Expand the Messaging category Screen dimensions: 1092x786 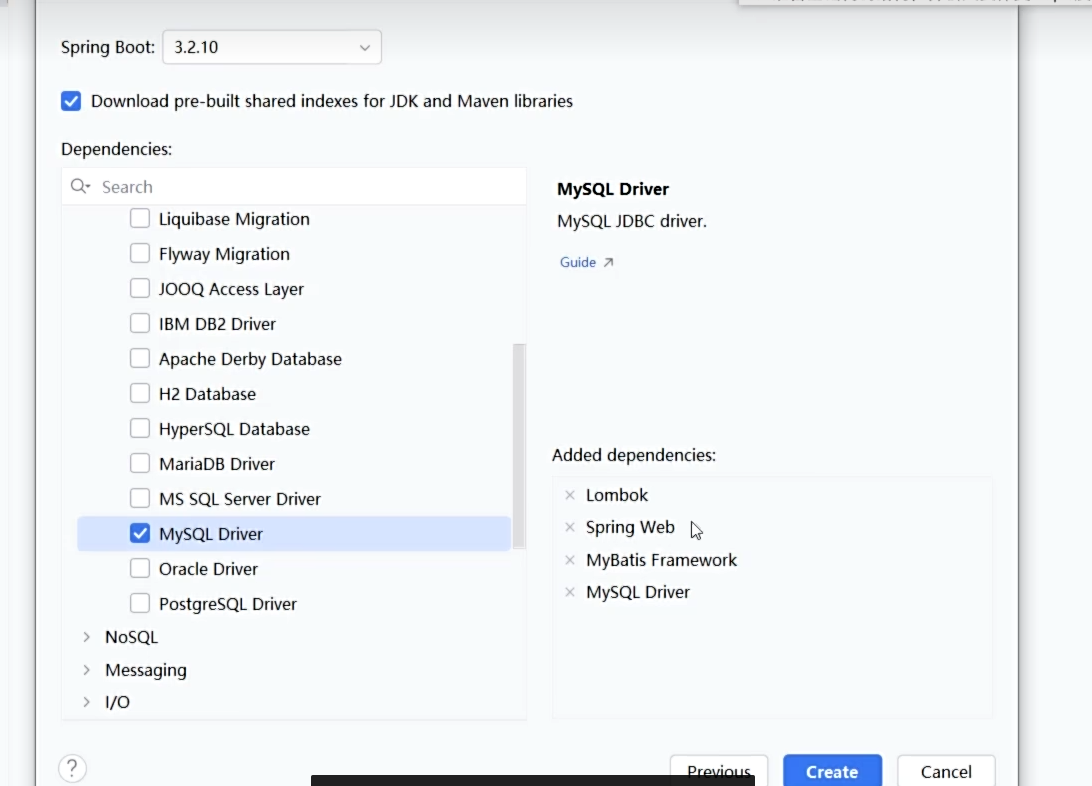point(86,670)
